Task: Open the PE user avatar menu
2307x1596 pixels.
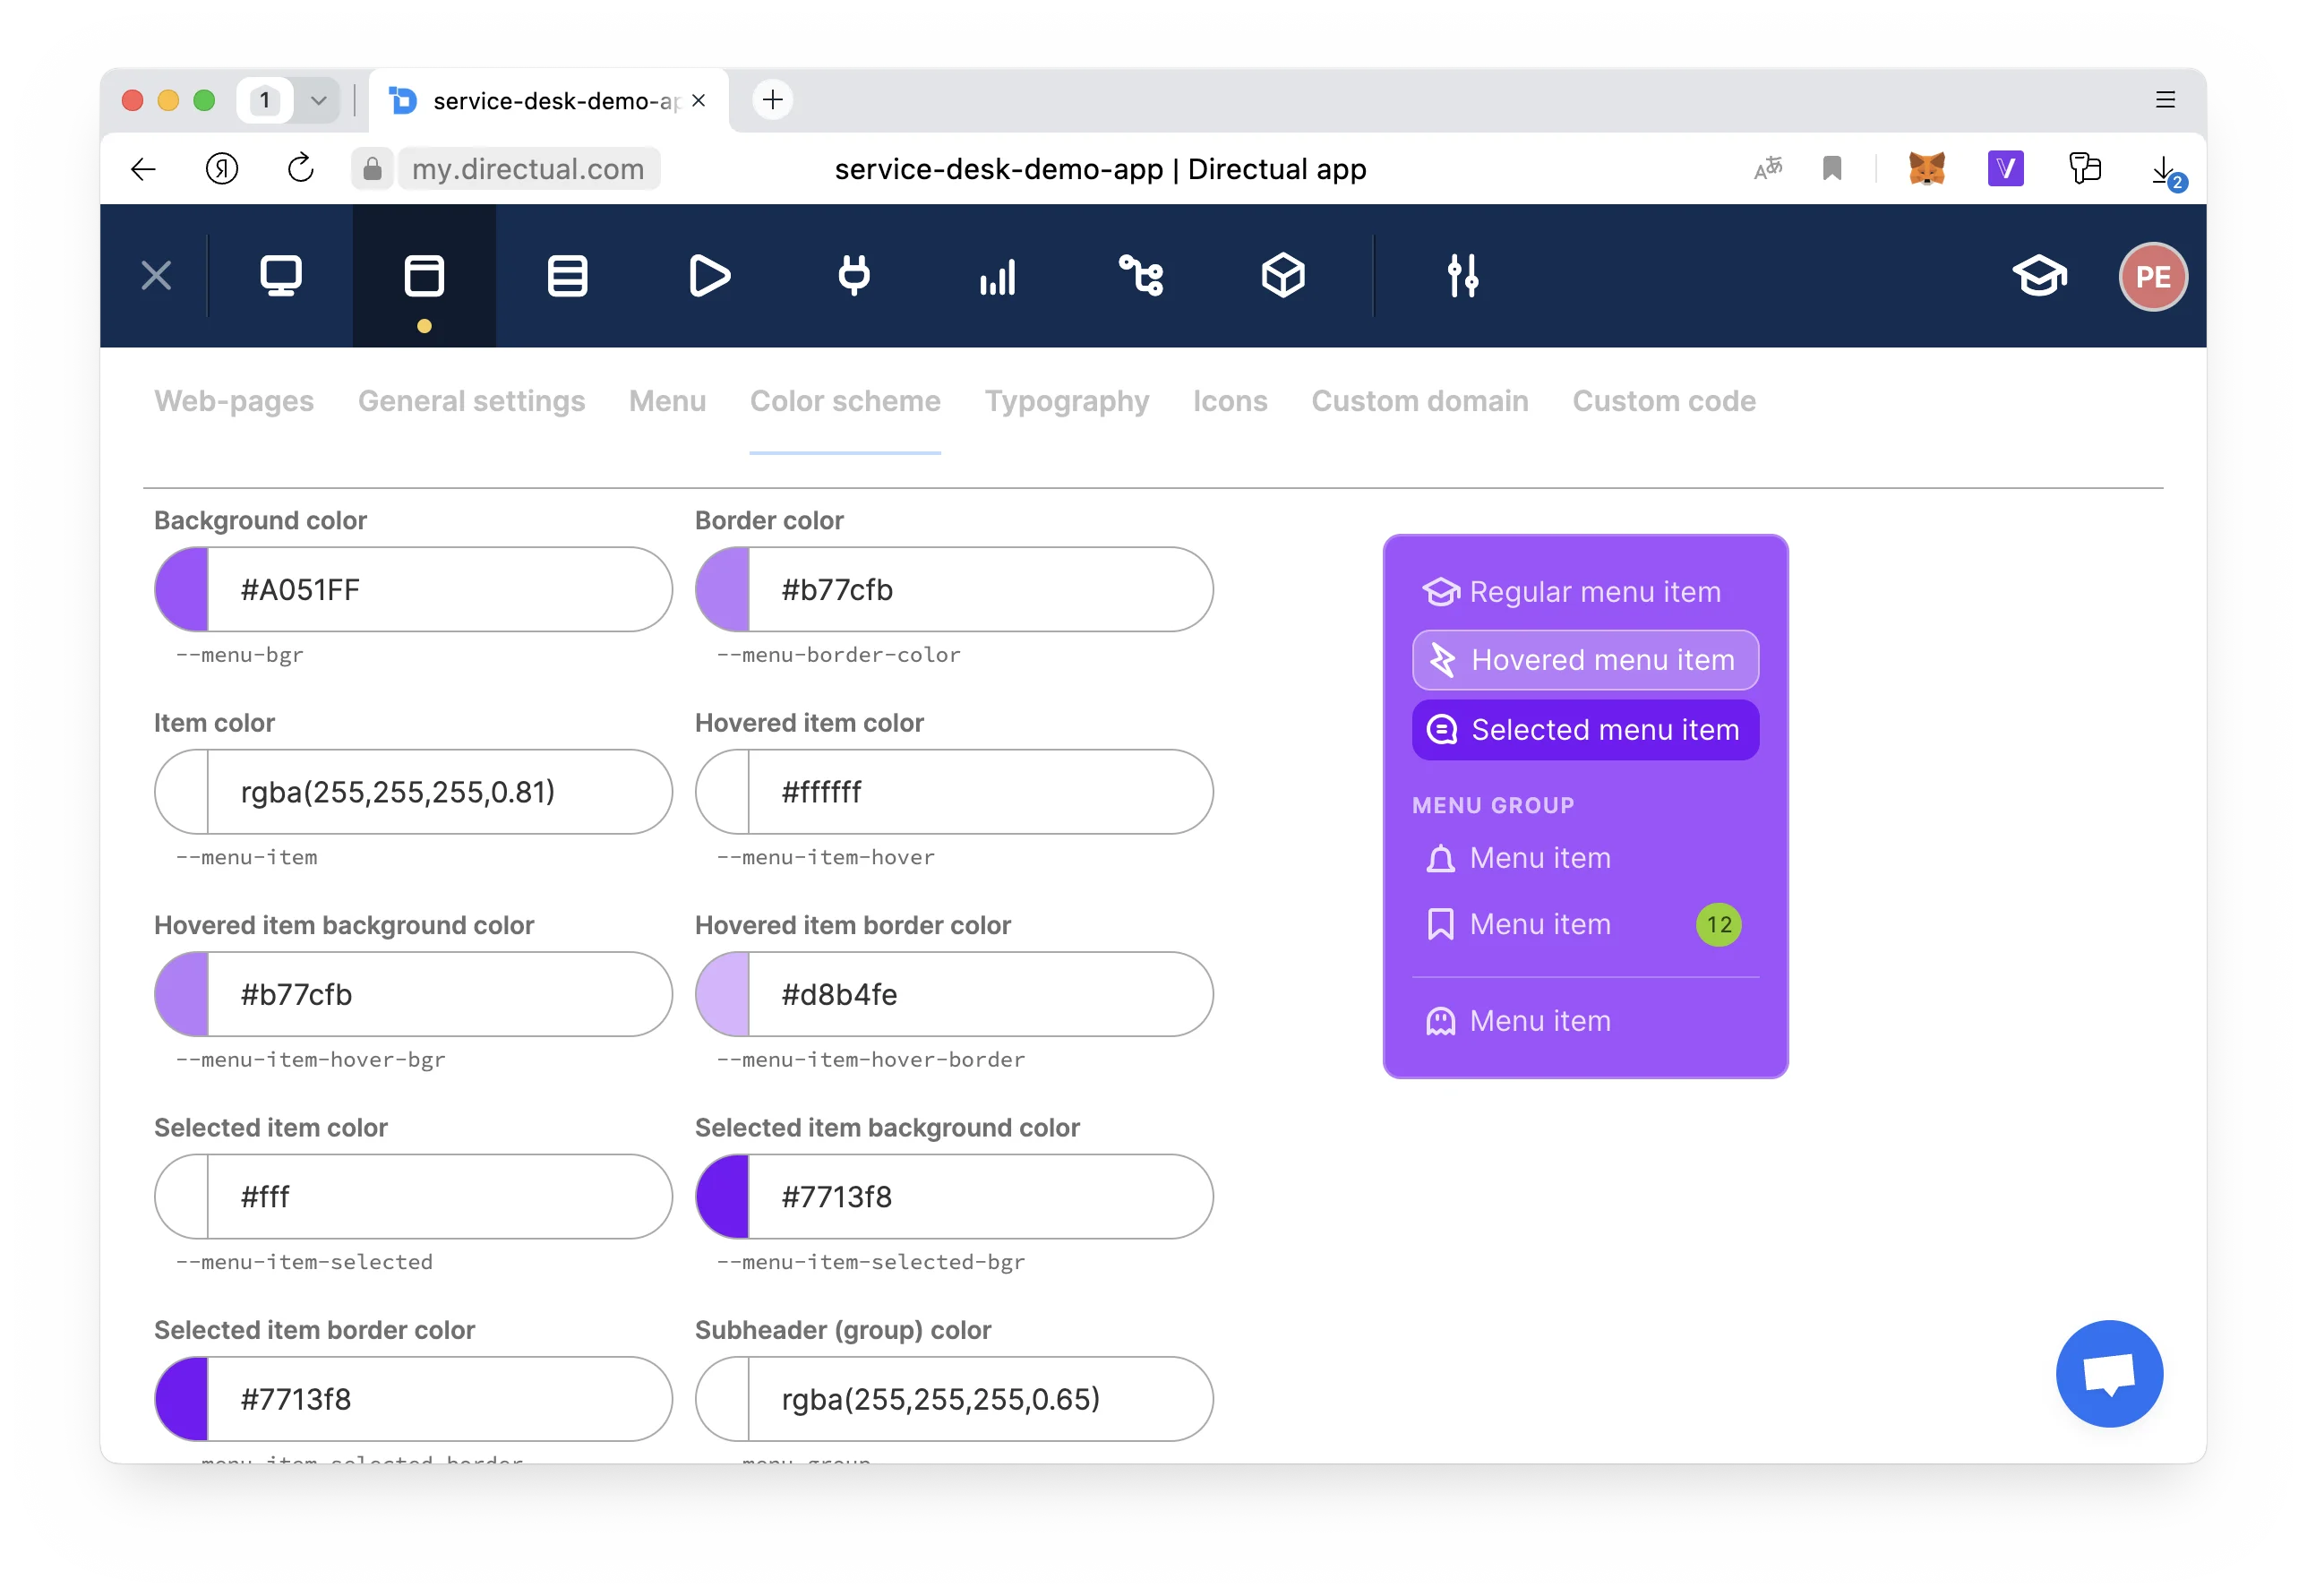Action: click(2153, 277)
